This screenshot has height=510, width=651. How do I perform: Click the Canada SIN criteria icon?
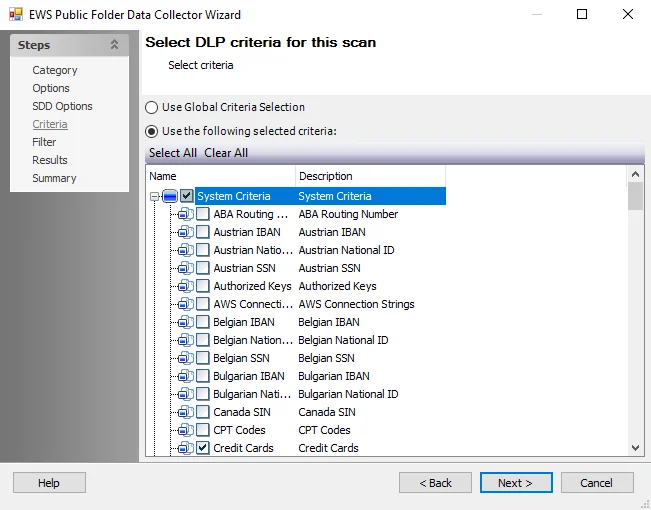[186, 412]
